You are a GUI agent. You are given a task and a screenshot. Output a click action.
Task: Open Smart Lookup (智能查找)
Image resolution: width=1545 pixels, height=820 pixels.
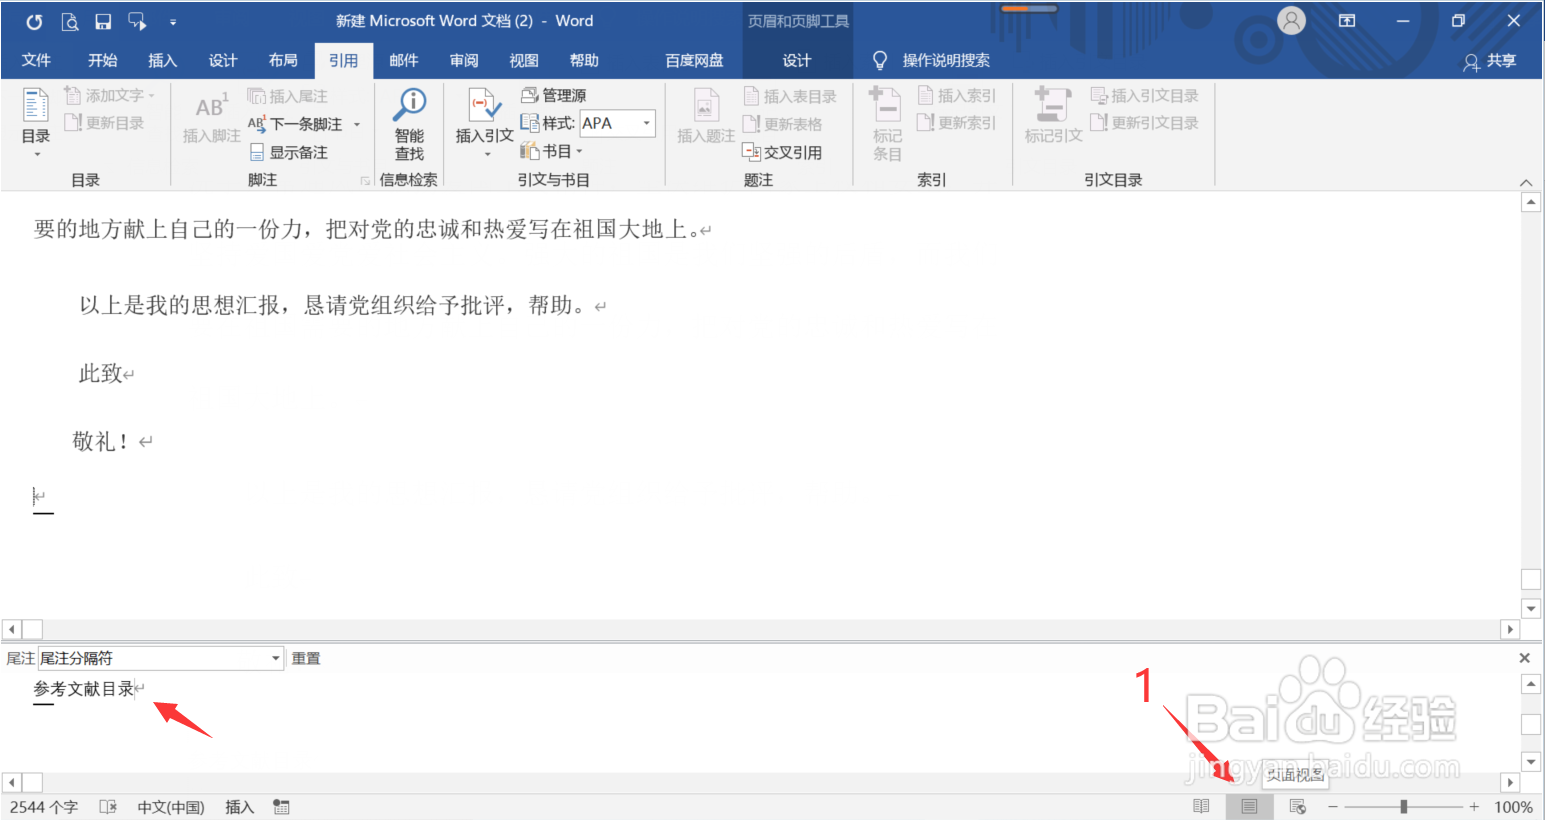[409, 124]
